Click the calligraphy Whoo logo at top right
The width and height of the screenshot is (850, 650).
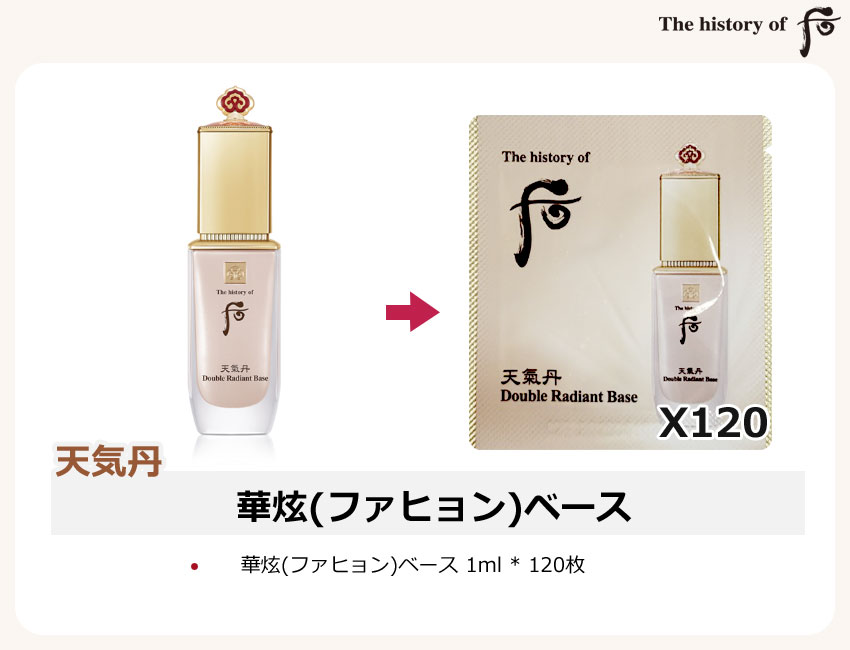[817, 30]
